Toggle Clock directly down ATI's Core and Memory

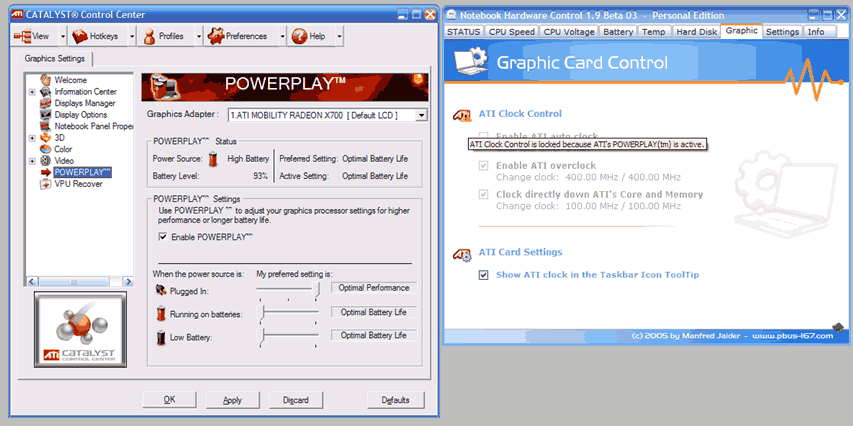click(x=484, y=194)
